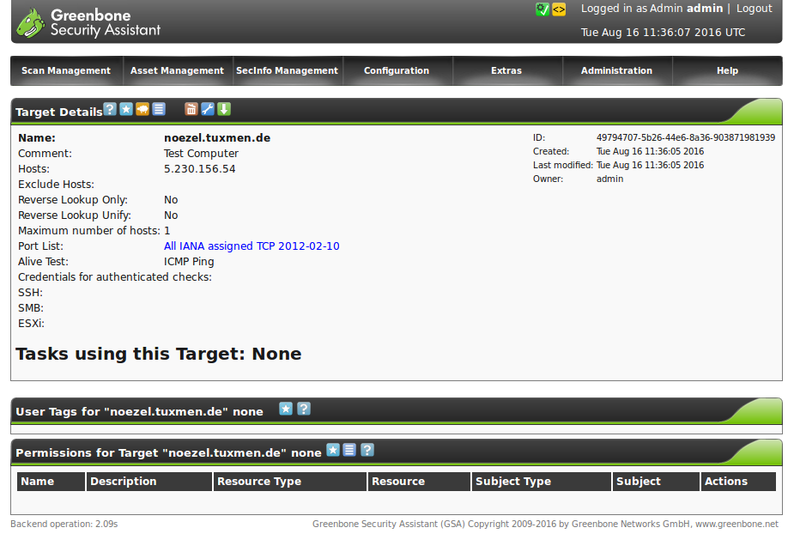Open the Administration menu
This screenshot has height=540, width=800.
coord(617,71)
